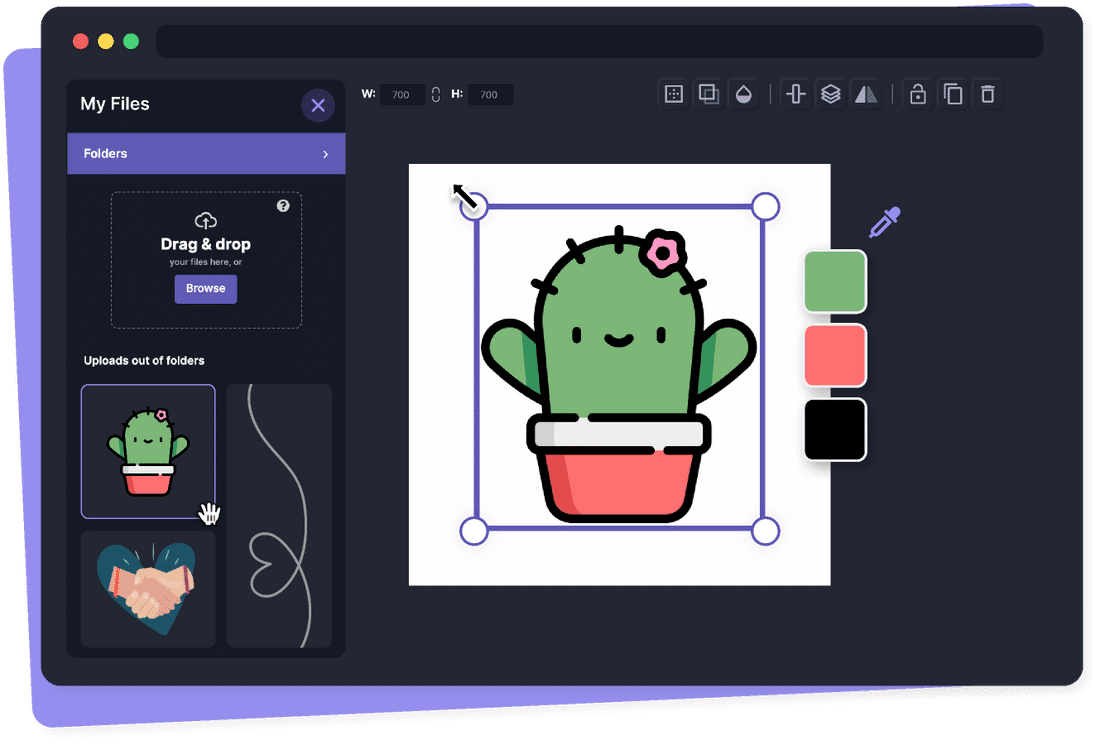Delete selection with the trash icon
Image resolution: width=1100 pixels, height=745 pixels.
[988, 94]
